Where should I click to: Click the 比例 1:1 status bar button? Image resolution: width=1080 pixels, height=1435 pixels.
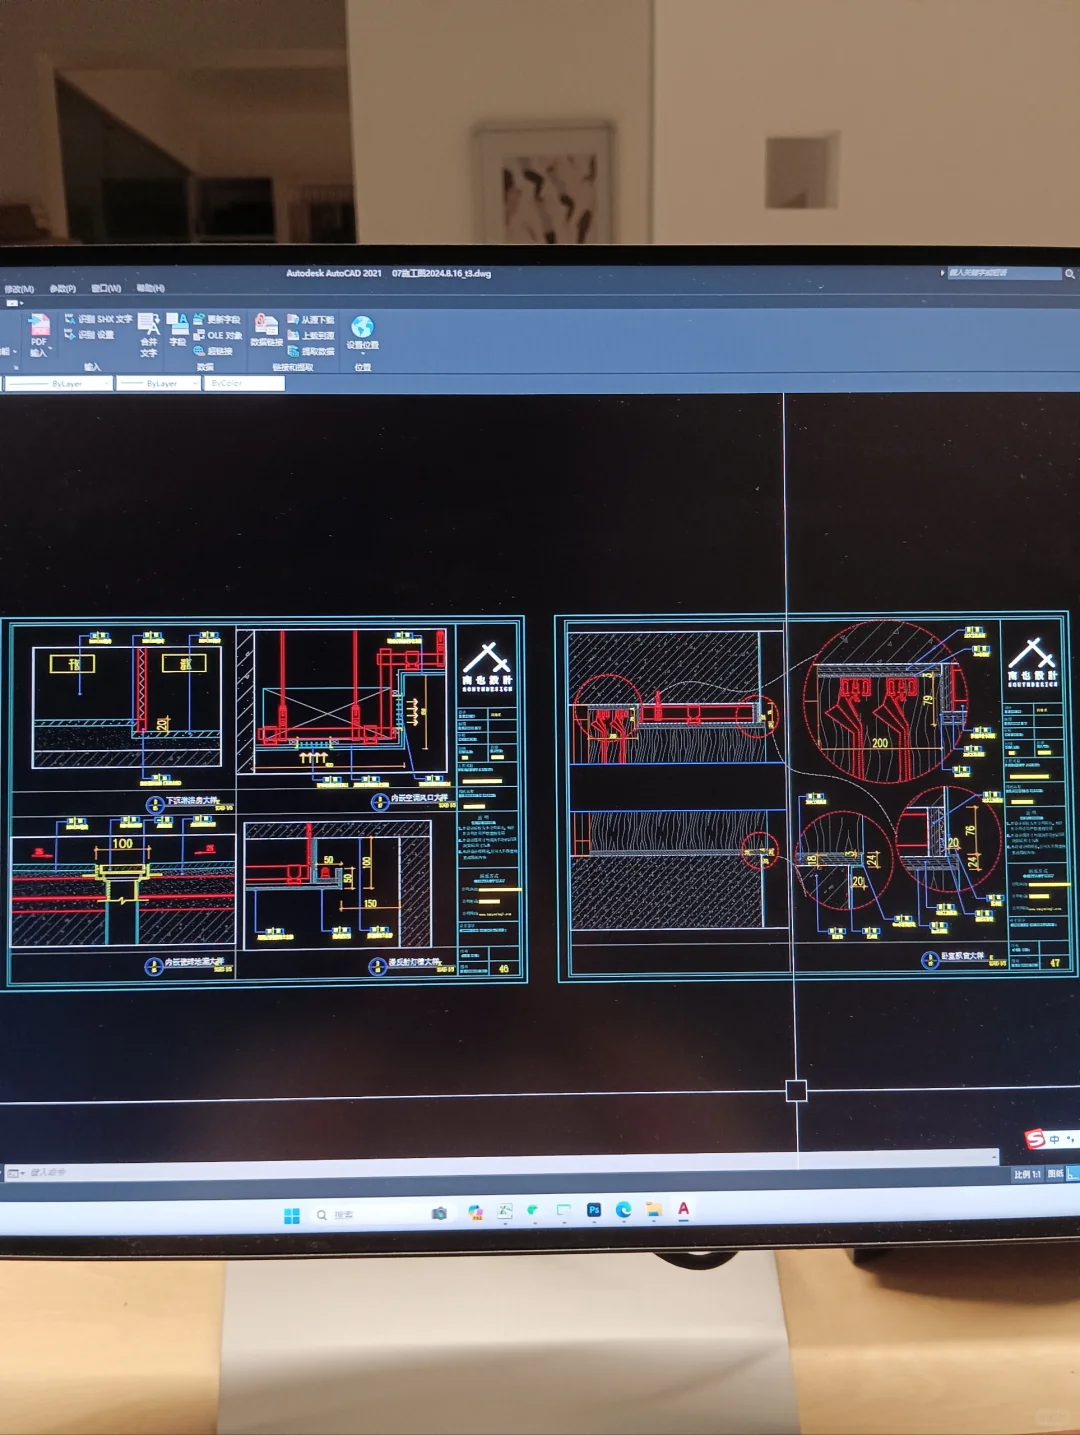(1027, 1174)
